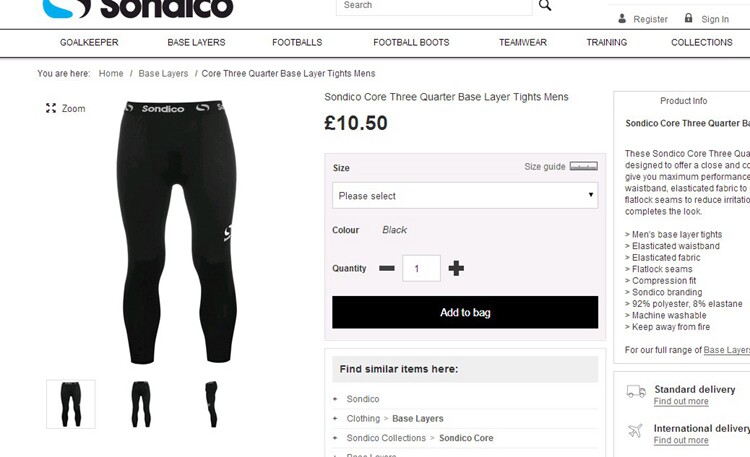Screen dimensions: 750x457
Task: Click the size guide ruler icon
Action: [584, 166]
